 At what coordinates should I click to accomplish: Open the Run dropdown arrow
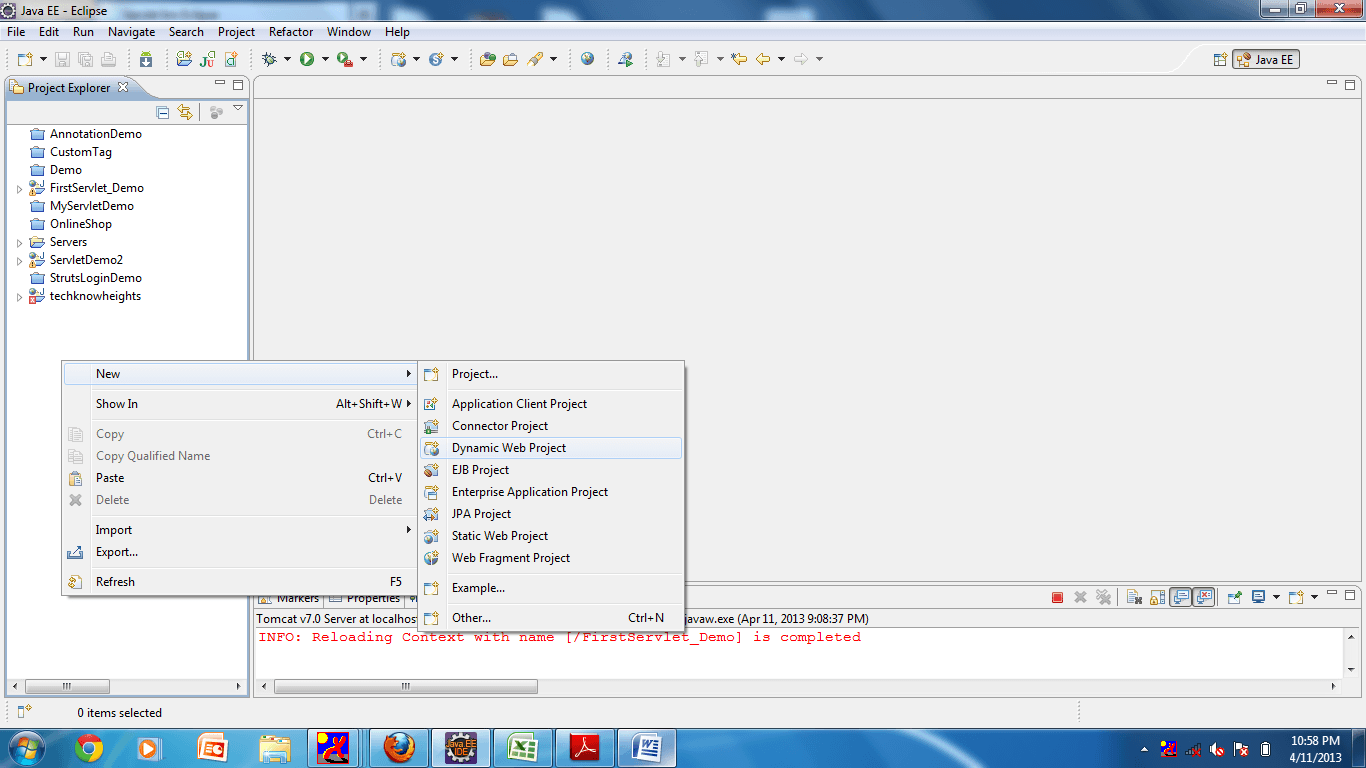(x=325, y=59)
